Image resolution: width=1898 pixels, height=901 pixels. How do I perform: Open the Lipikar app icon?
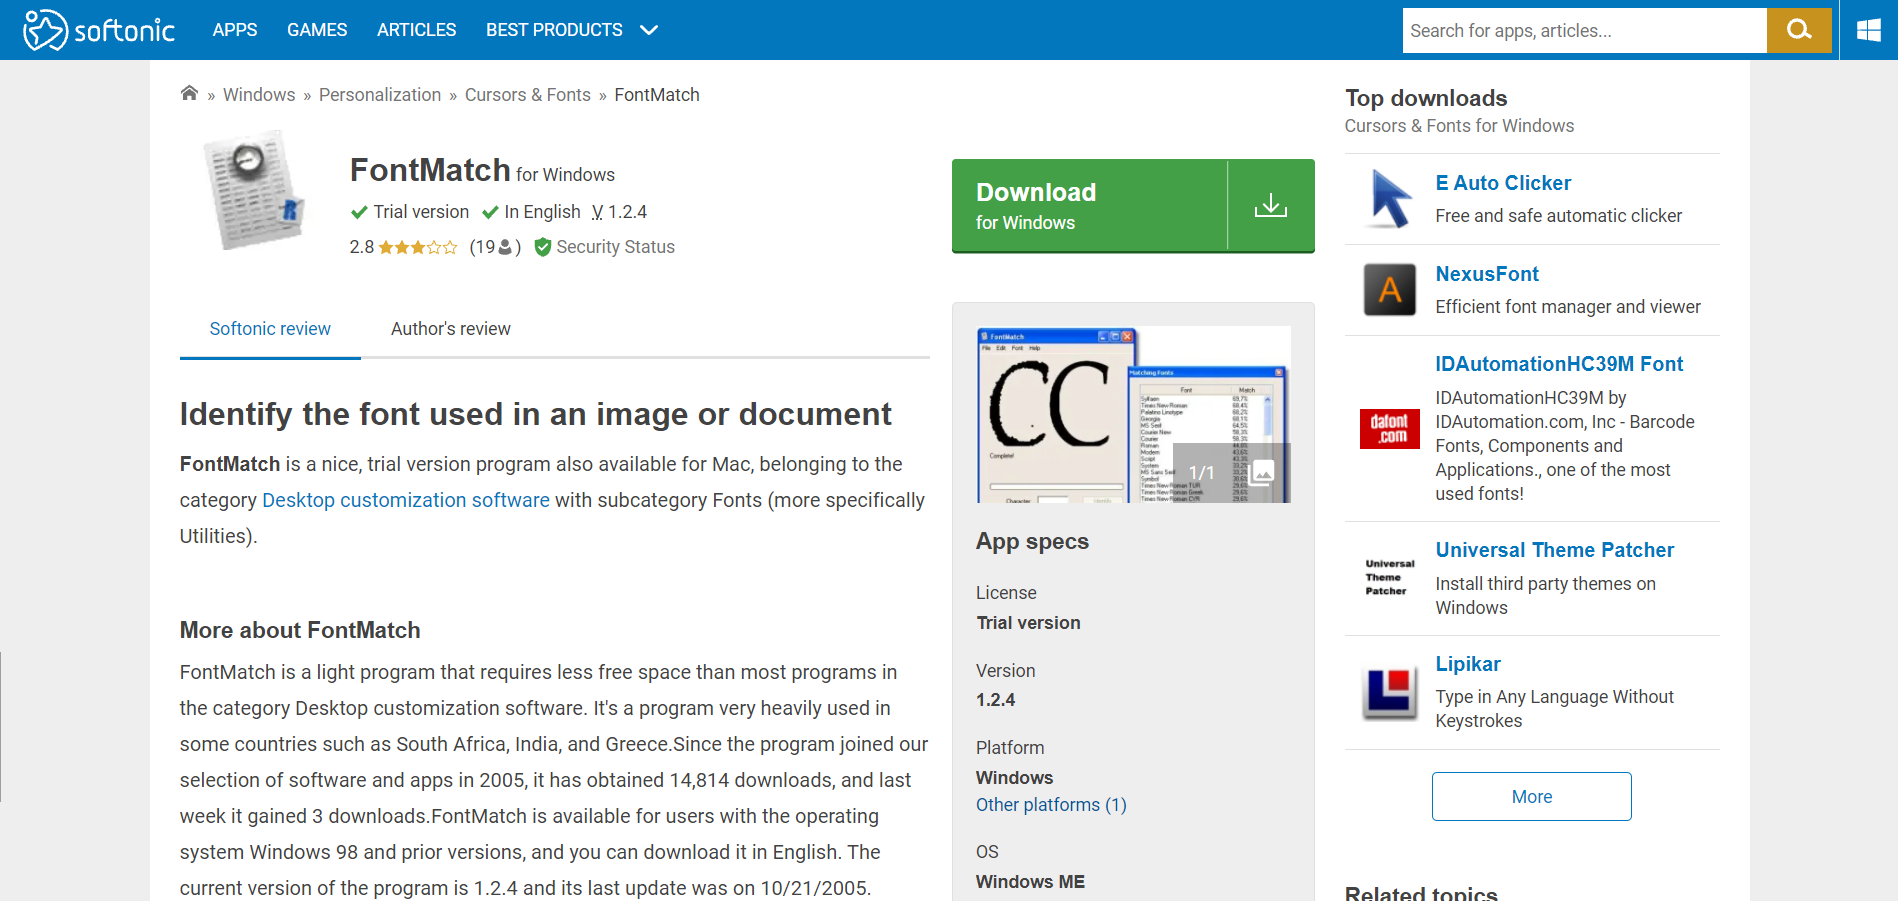(x=1389, y=692)
